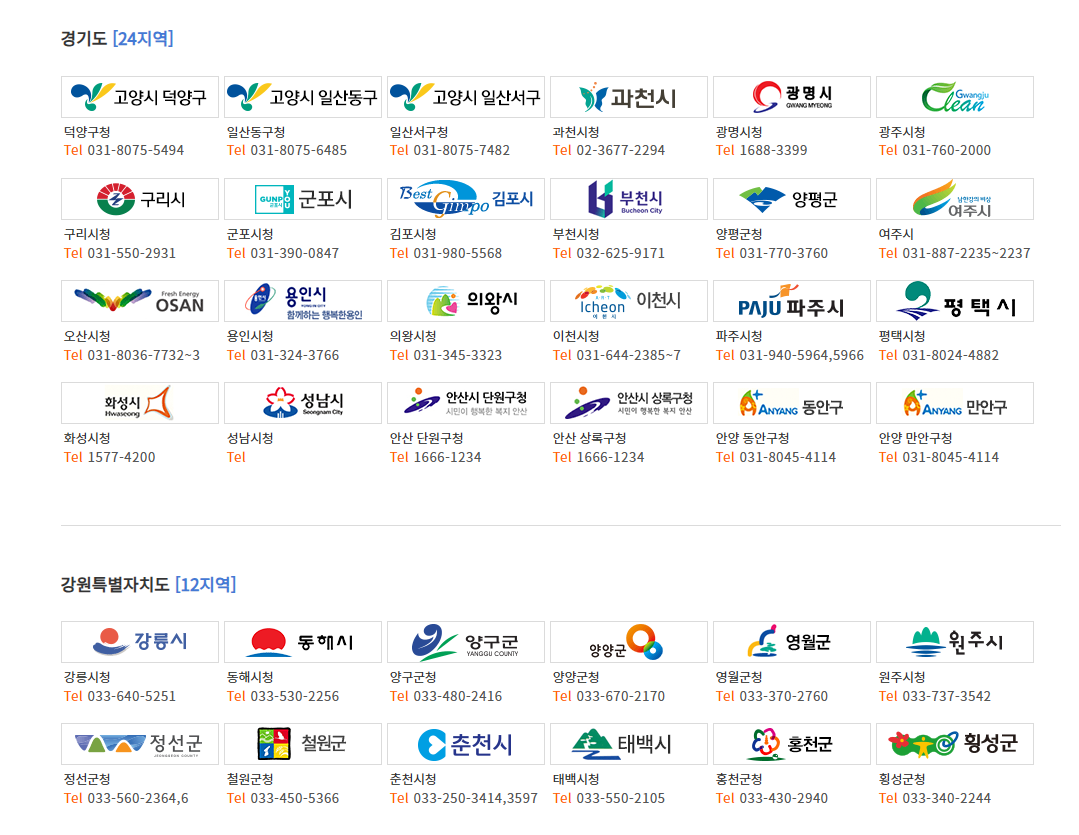This screenshot has width=1079, height=835.
Task: Open the 과천시 logo banner
Action: (x=629, y=97)
